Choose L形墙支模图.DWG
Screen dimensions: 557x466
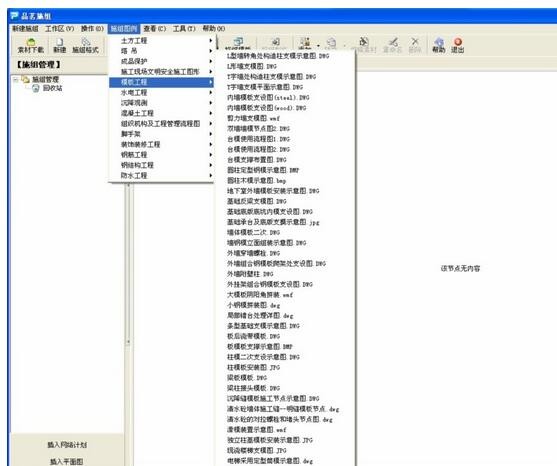point(252,66)
